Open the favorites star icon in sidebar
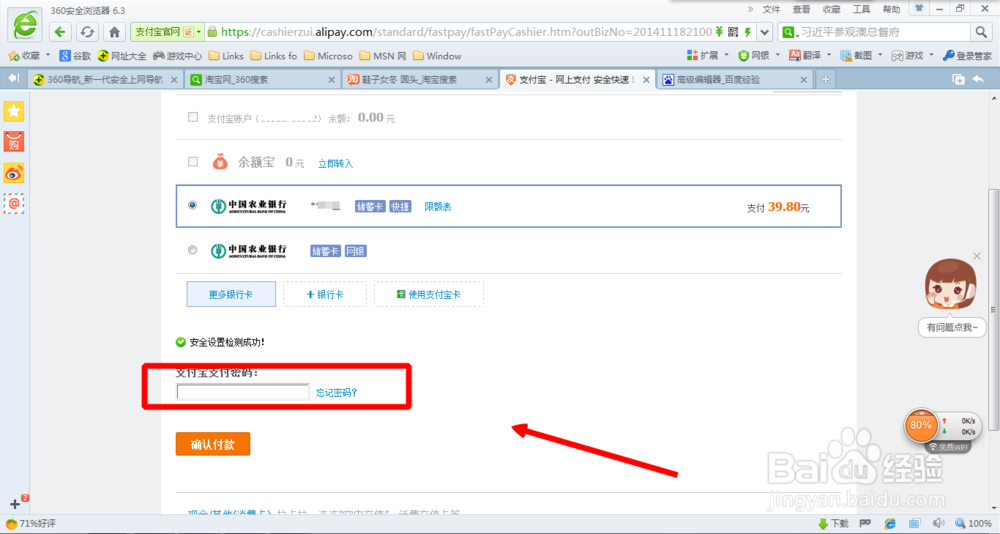Screen dimensions: 1000x534 click(14, 111)
